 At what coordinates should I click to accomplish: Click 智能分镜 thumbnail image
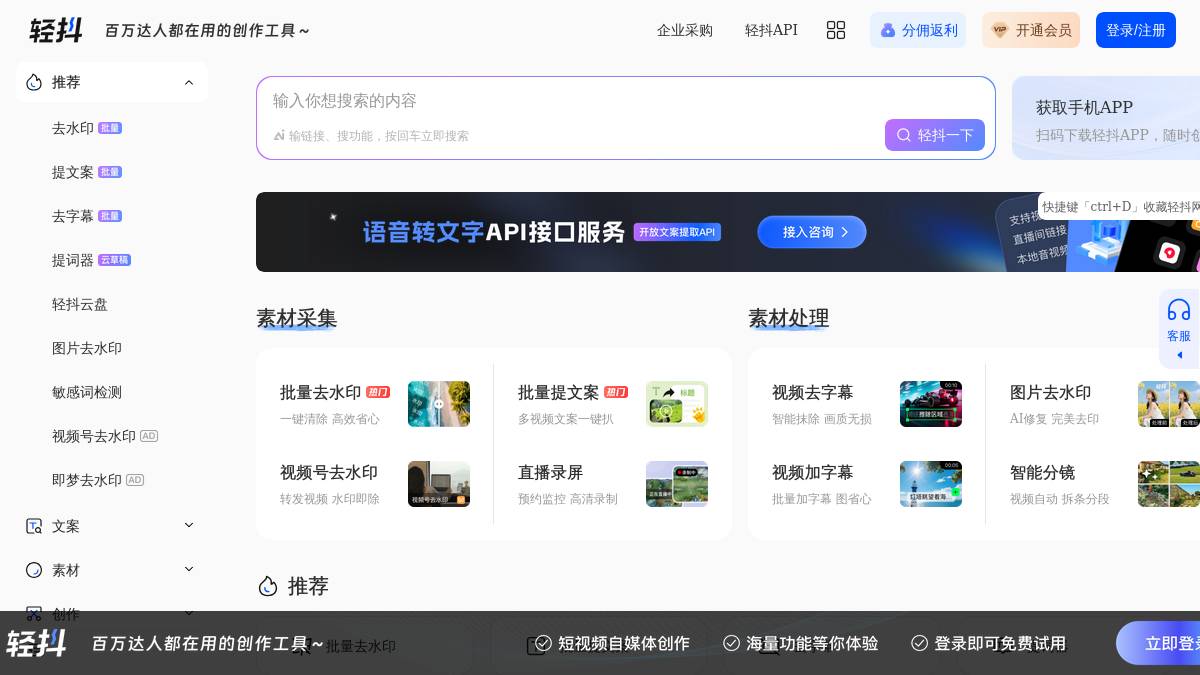click(1169, 484)
